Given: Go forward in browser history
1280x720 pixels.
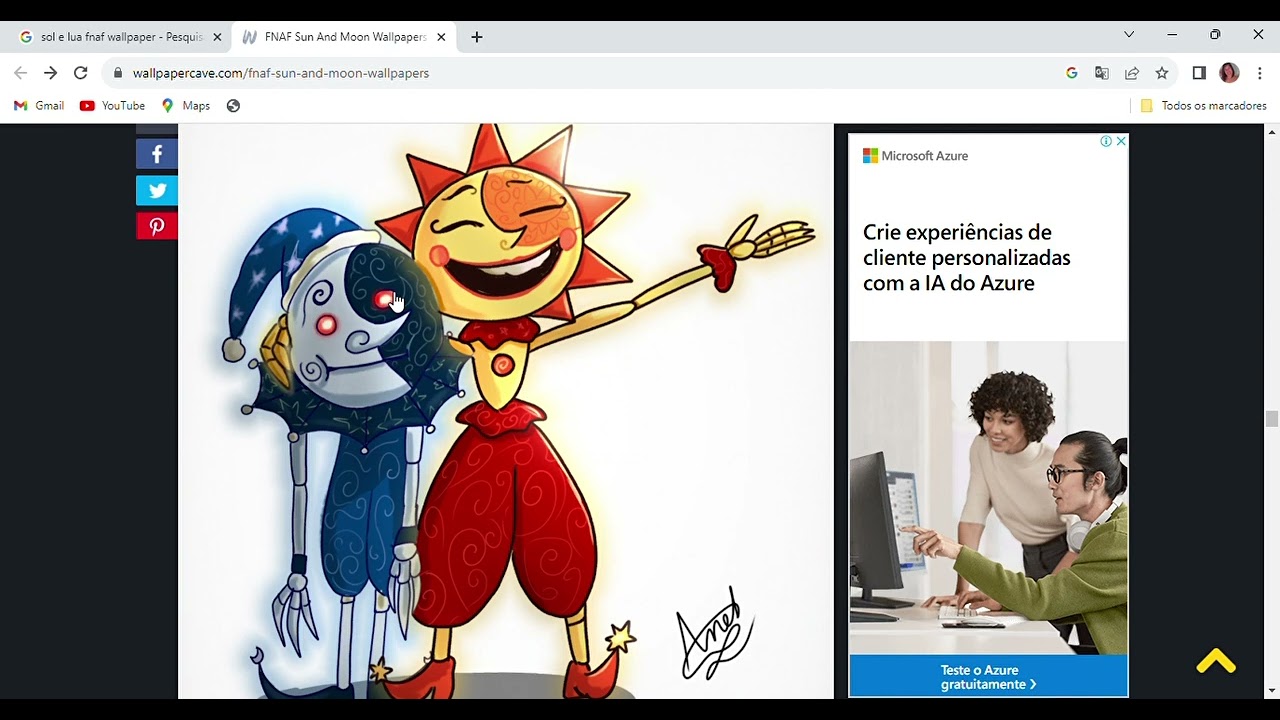Looking at the screenshot, I should pyautogui.click(x=50, y=73).
